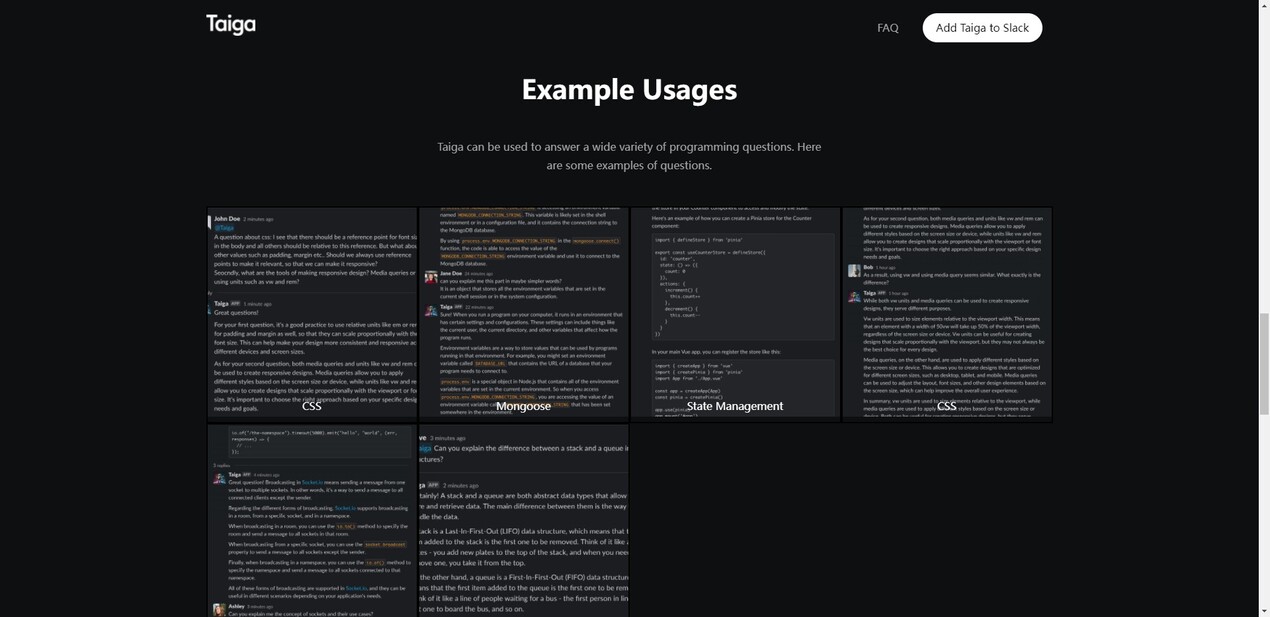The height and width of the screenshot is (617, 1270).
Task: View the State Management example screenshot
Action: pyautogui.click(x=735, y=313)
